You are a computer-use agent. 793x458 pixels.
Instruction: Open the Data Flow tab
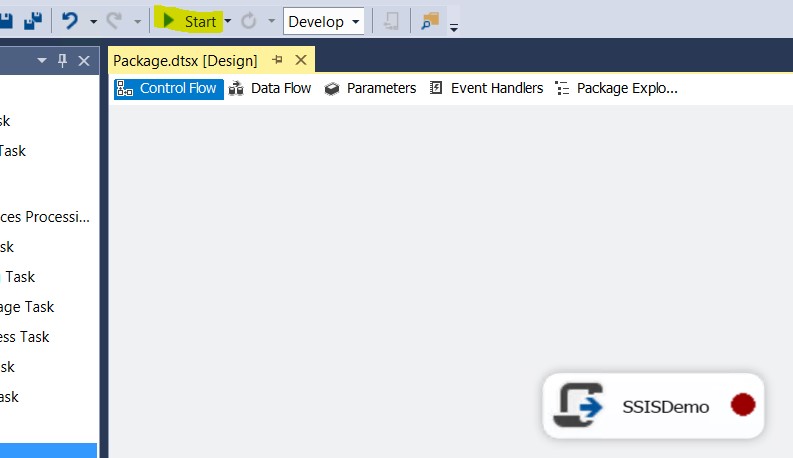point(270,88)
